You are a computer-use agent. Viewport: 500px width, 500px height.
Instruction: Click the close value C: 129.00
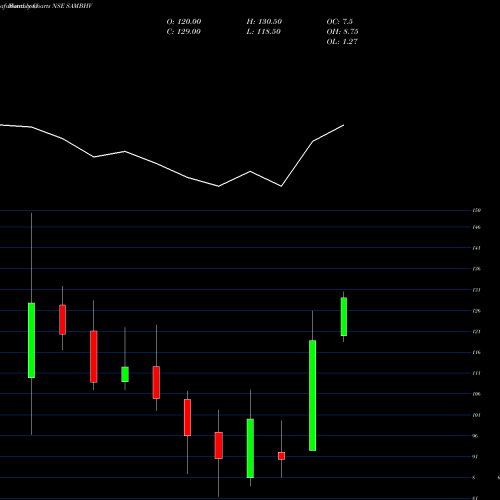tap(184, 32)
